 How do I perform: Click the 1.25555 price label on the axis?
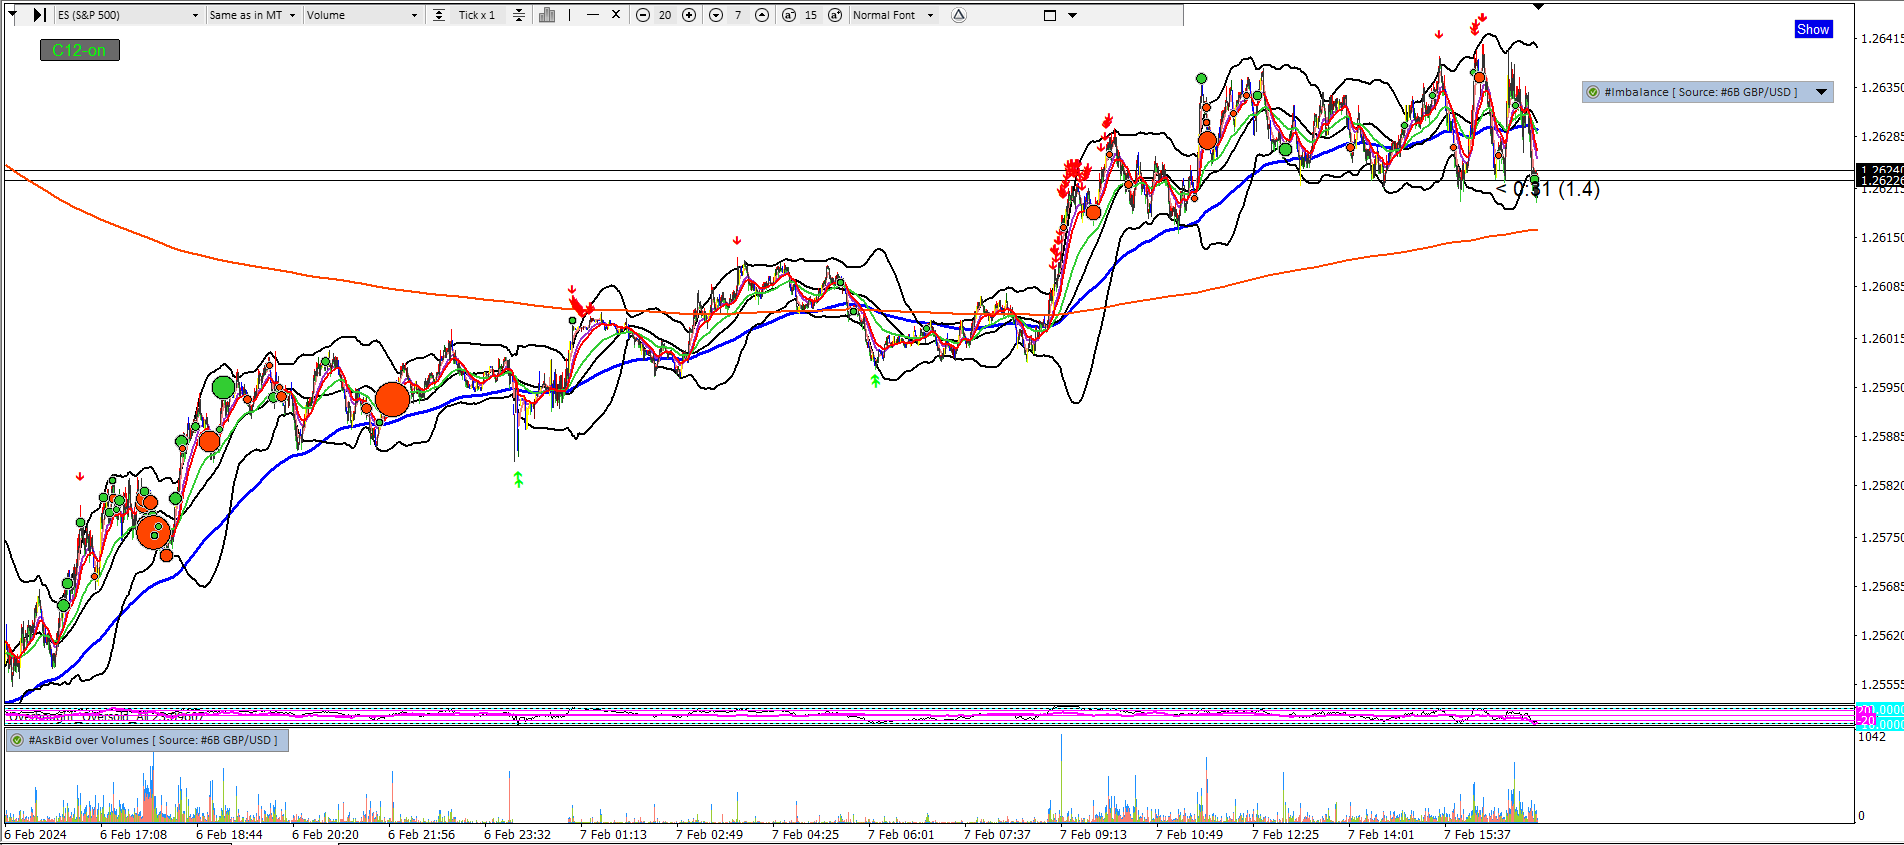coord(1881,684)
